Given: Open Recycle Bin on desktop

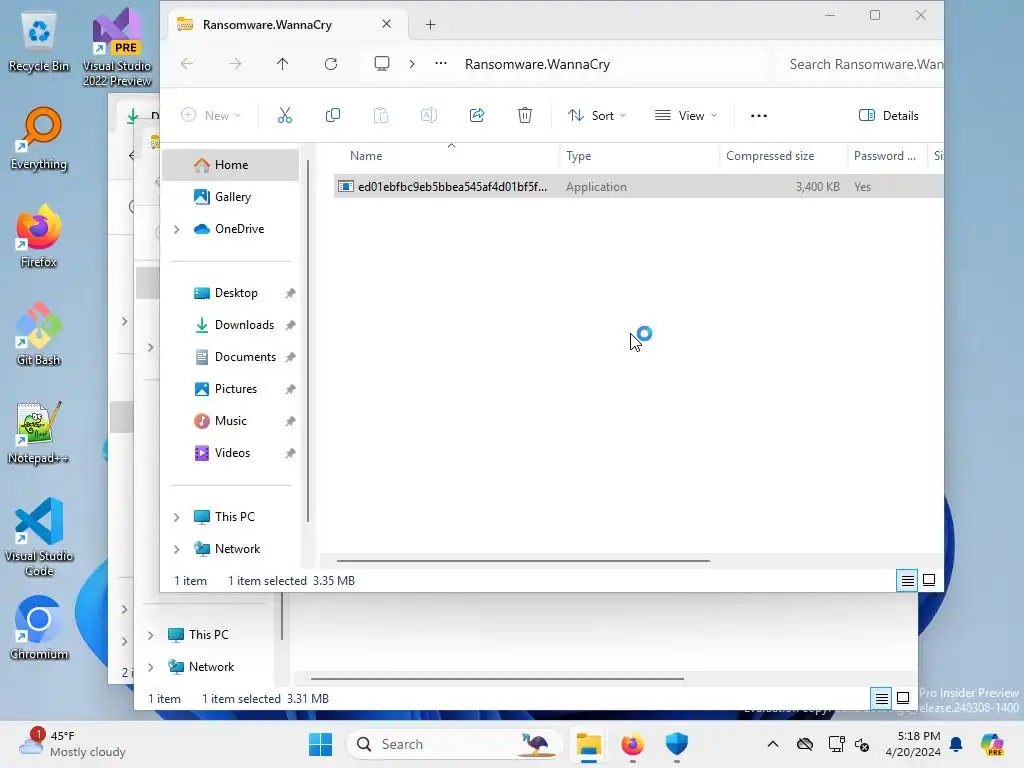Looking at the screenshot, I should [x=39, y=42].
